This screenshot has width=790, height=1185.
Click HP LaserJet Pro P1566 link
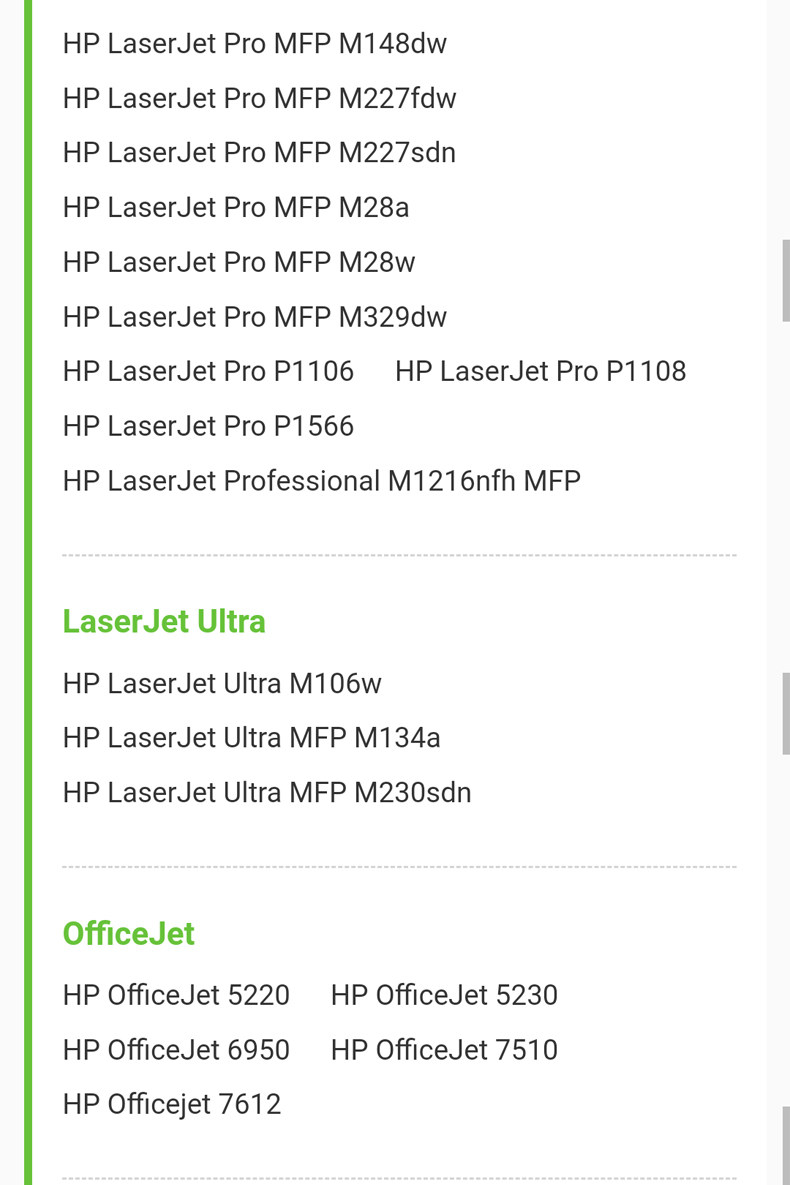[x=208, y=426]
